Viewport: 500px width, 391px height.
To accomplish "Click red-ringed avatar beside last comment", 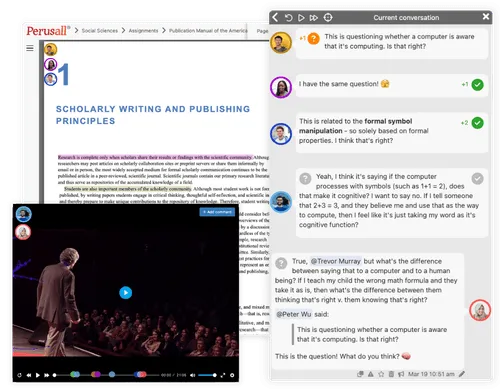I will [x=480, y=310].
